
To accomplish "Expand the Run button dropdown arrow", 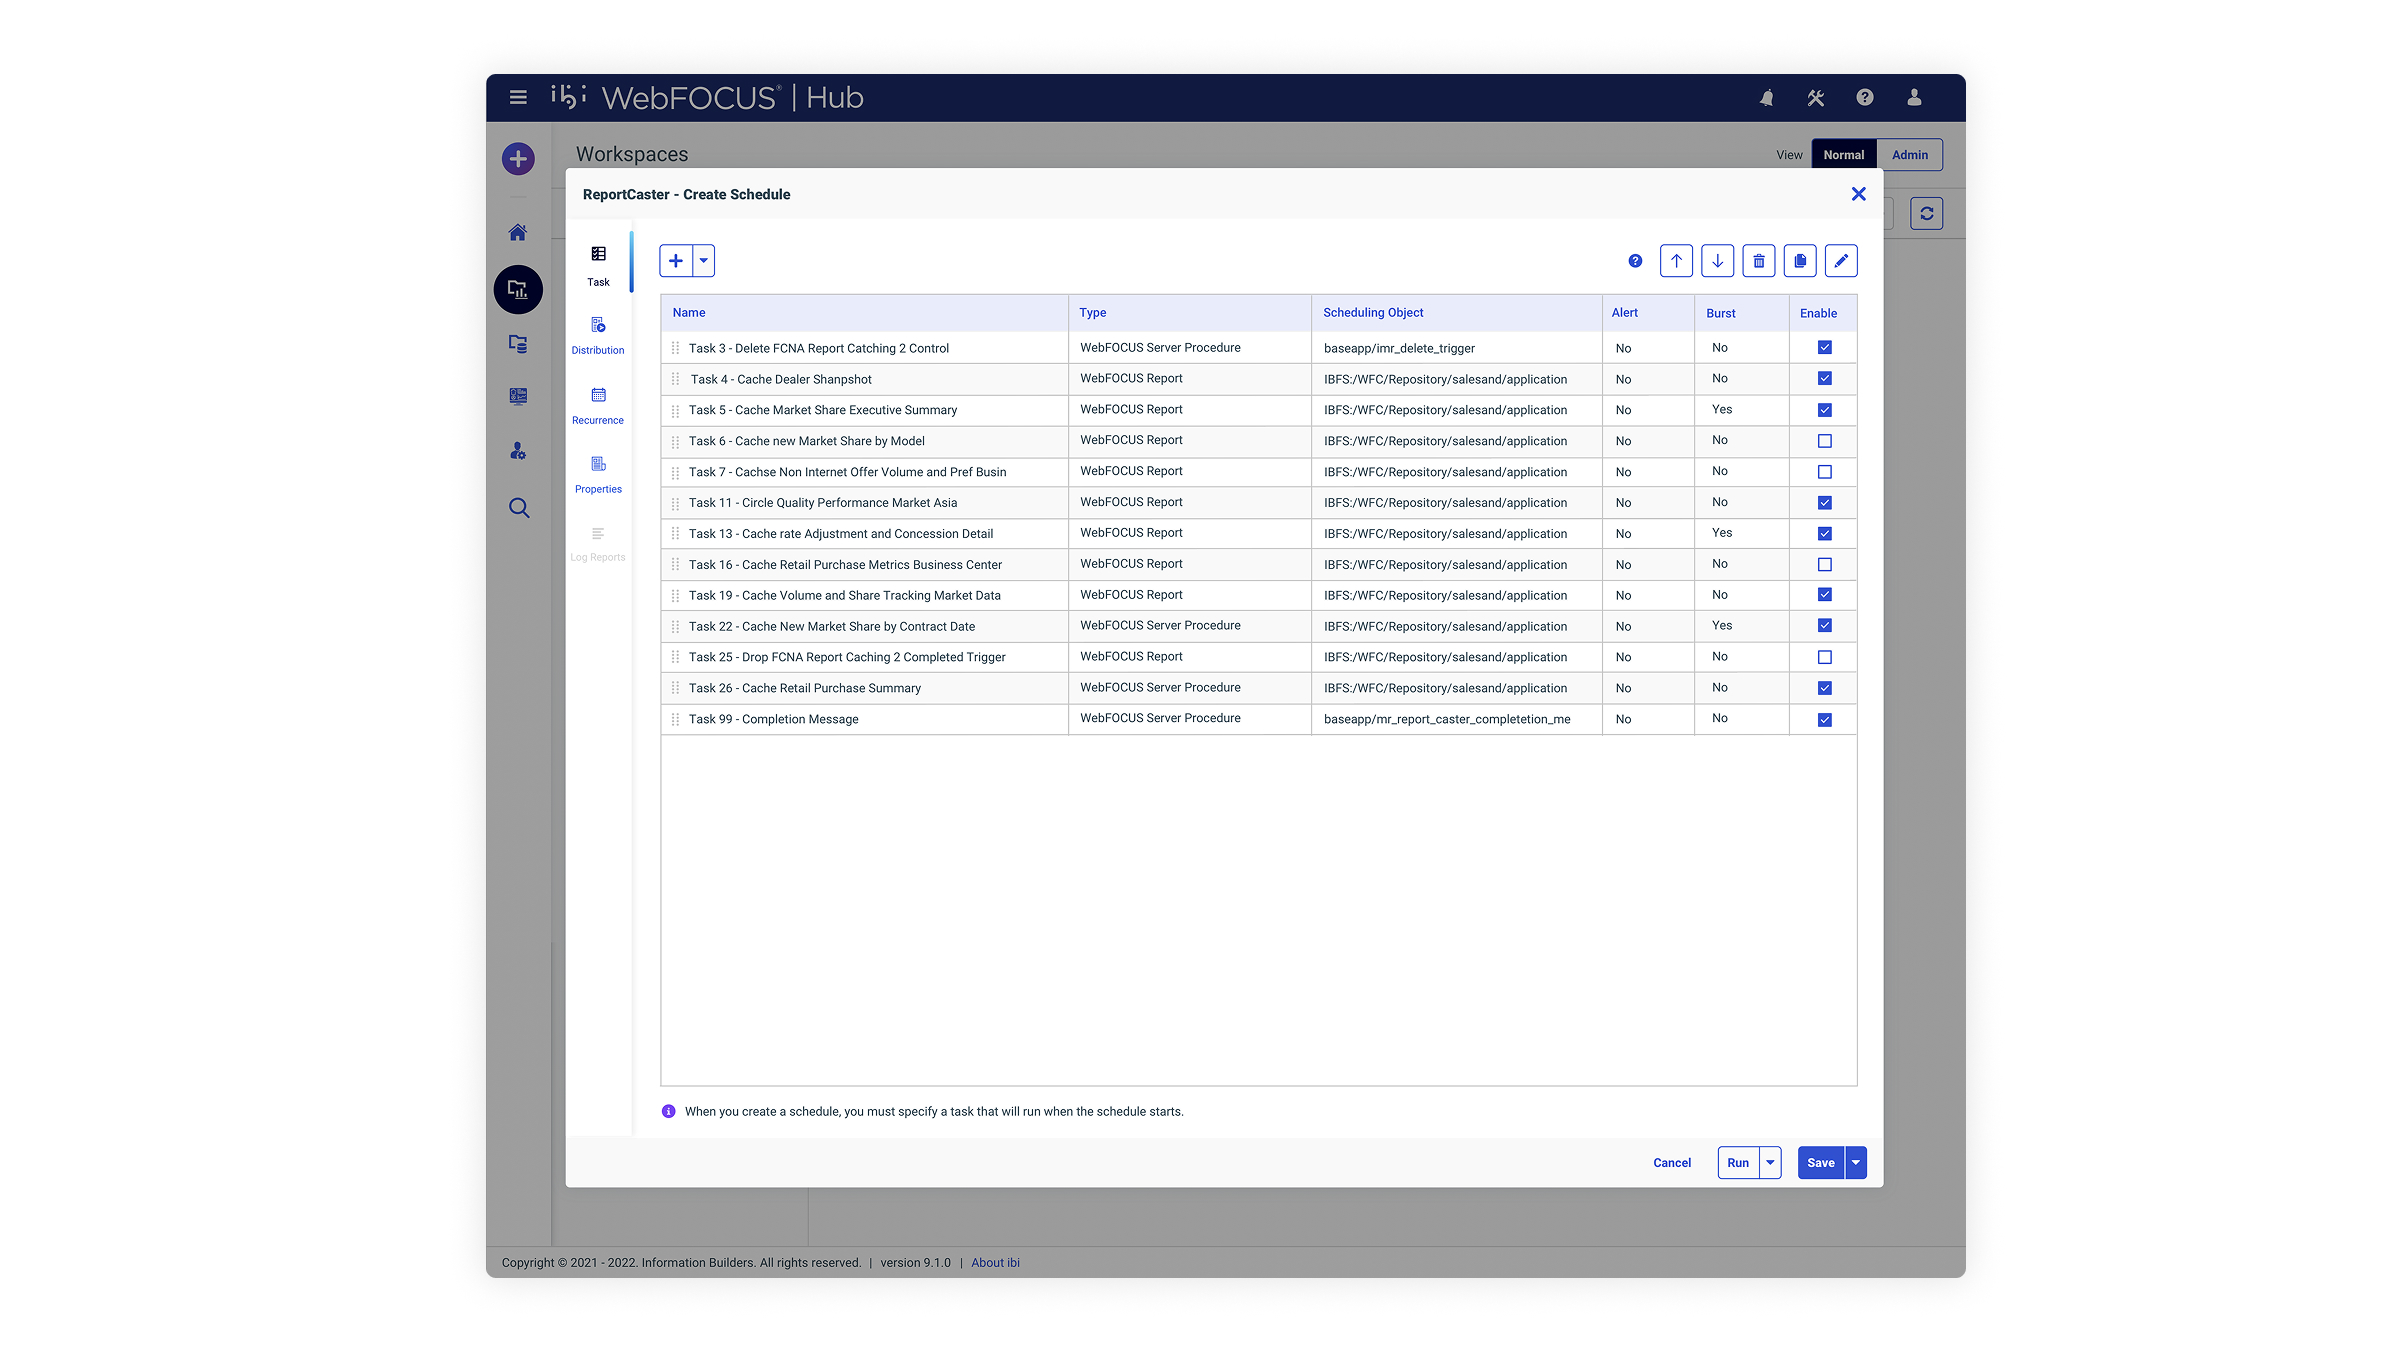I will click(1770, 1163).
